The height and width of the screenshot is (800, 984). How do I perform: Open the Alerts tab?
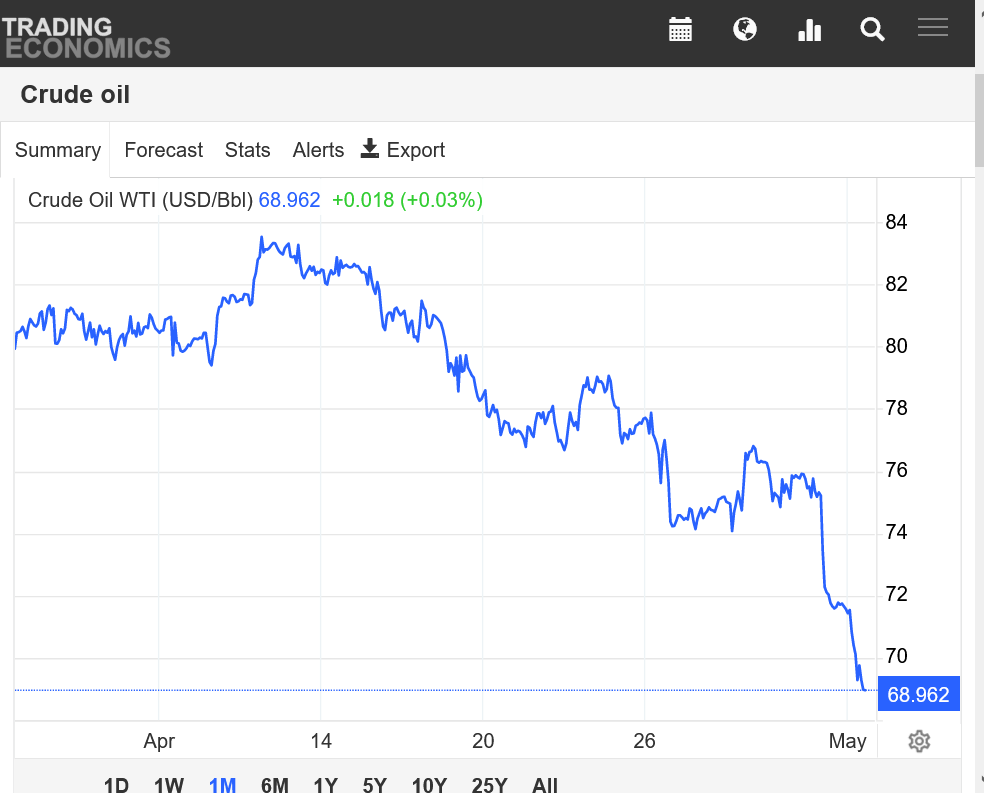318,150
